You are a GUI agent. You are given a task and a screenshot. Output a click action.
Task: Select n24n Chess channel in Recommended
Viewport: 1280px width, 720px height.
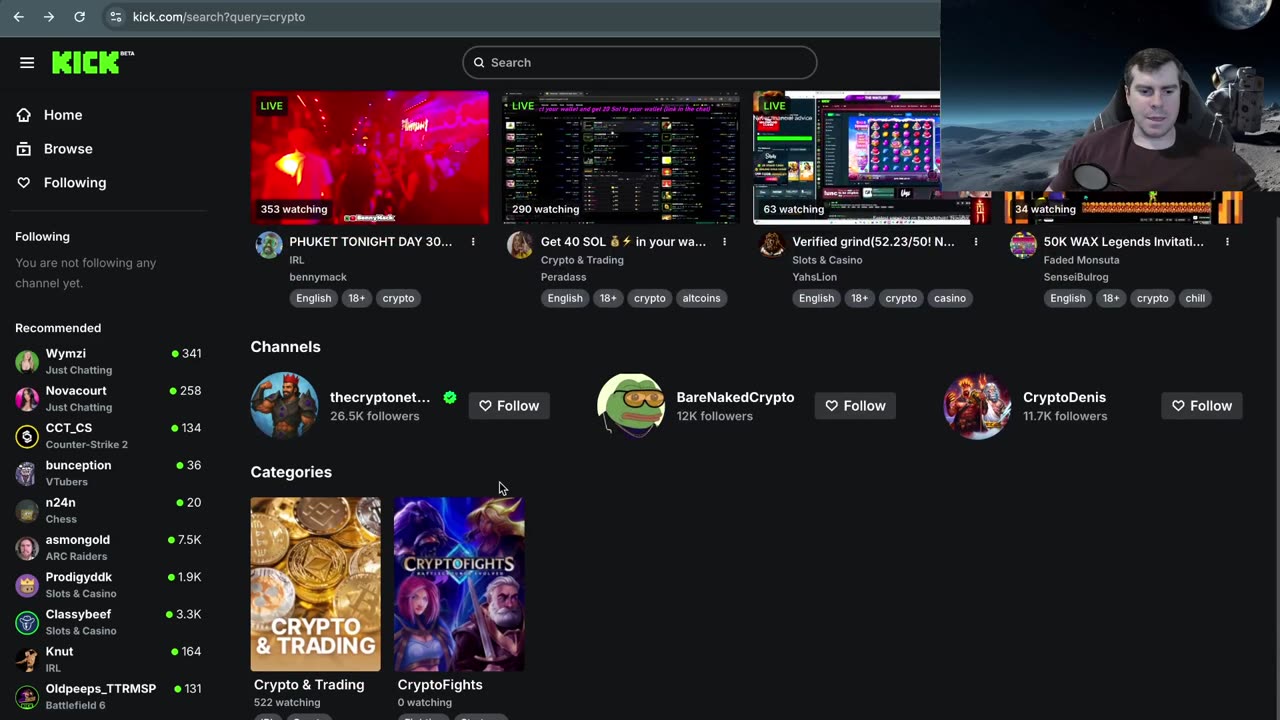(108, 510)
